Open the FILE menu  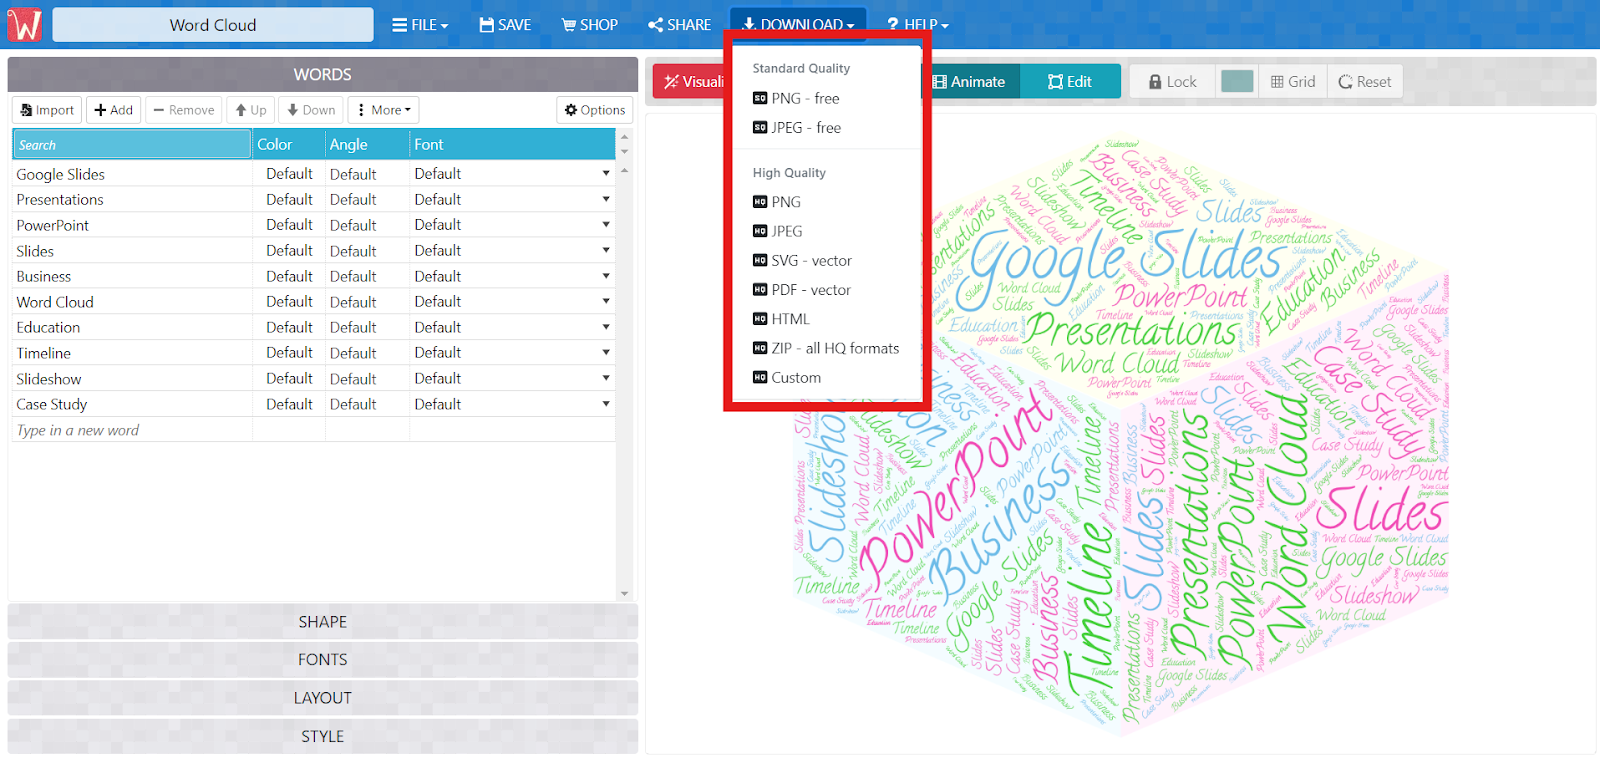(x=420, y=25)
